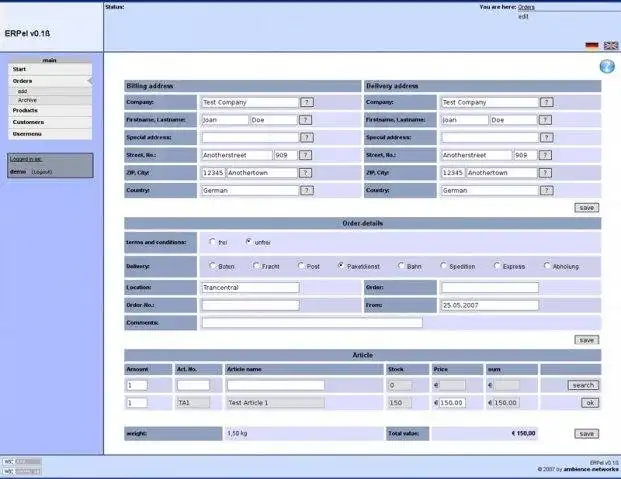This screenshot has width=621, height=479.
Task: Click ok button for Test Article 1
Action: [x=590, y=403]
